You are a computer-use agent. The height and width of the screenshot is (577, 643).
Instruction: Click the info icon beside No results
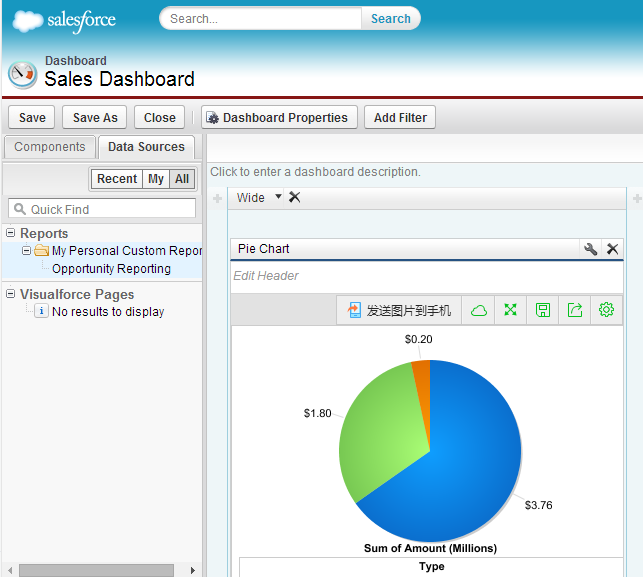click(x=41, y=311)
